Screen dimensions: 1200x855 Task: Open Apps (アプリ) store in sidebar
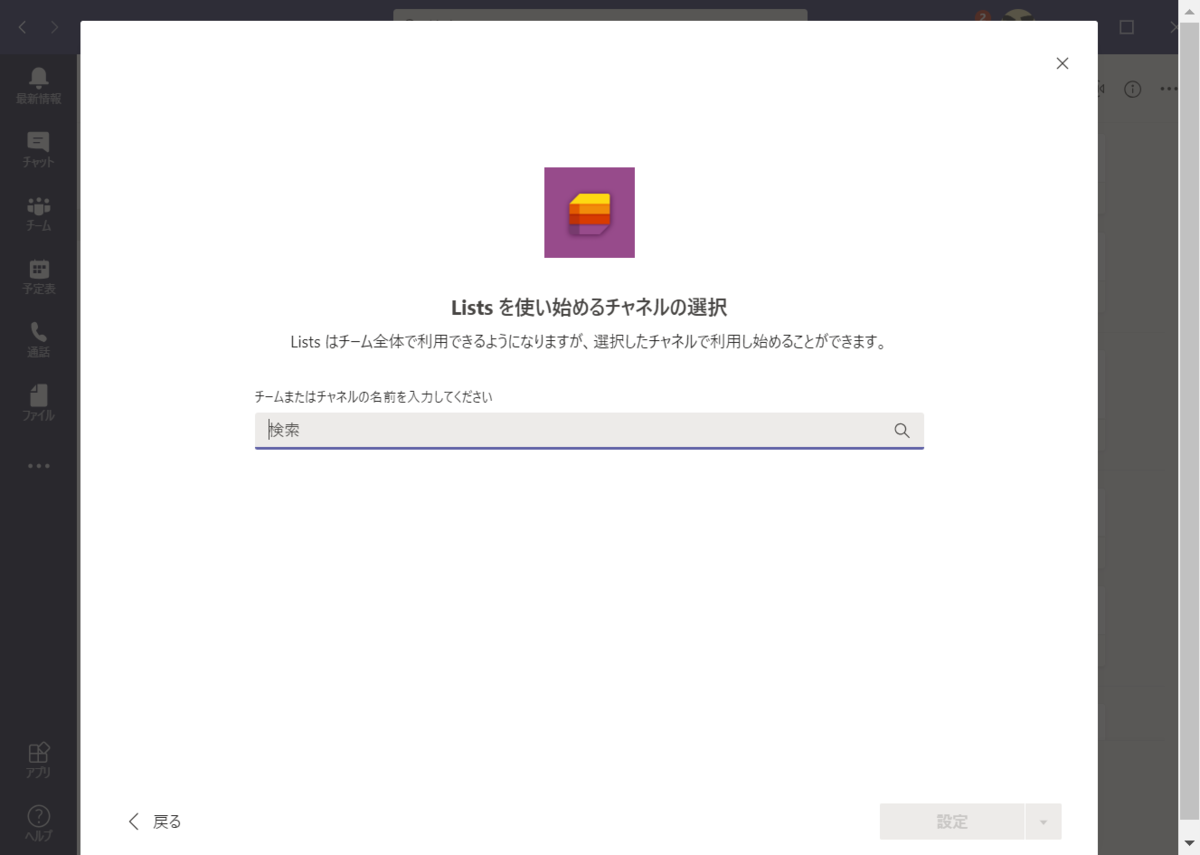click(39, 760)
